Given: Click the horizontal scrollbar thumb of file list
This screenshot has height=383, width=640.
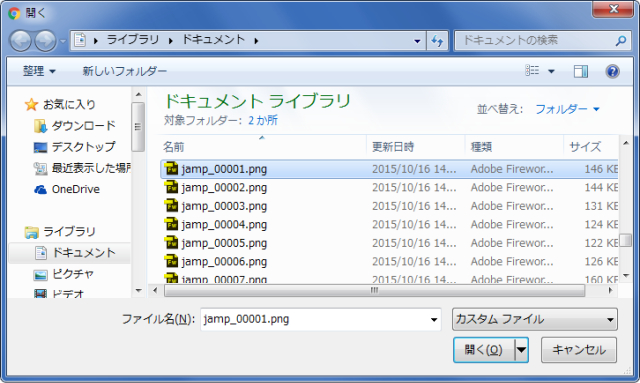Looking at the screenshot, I should coord(374,291).
